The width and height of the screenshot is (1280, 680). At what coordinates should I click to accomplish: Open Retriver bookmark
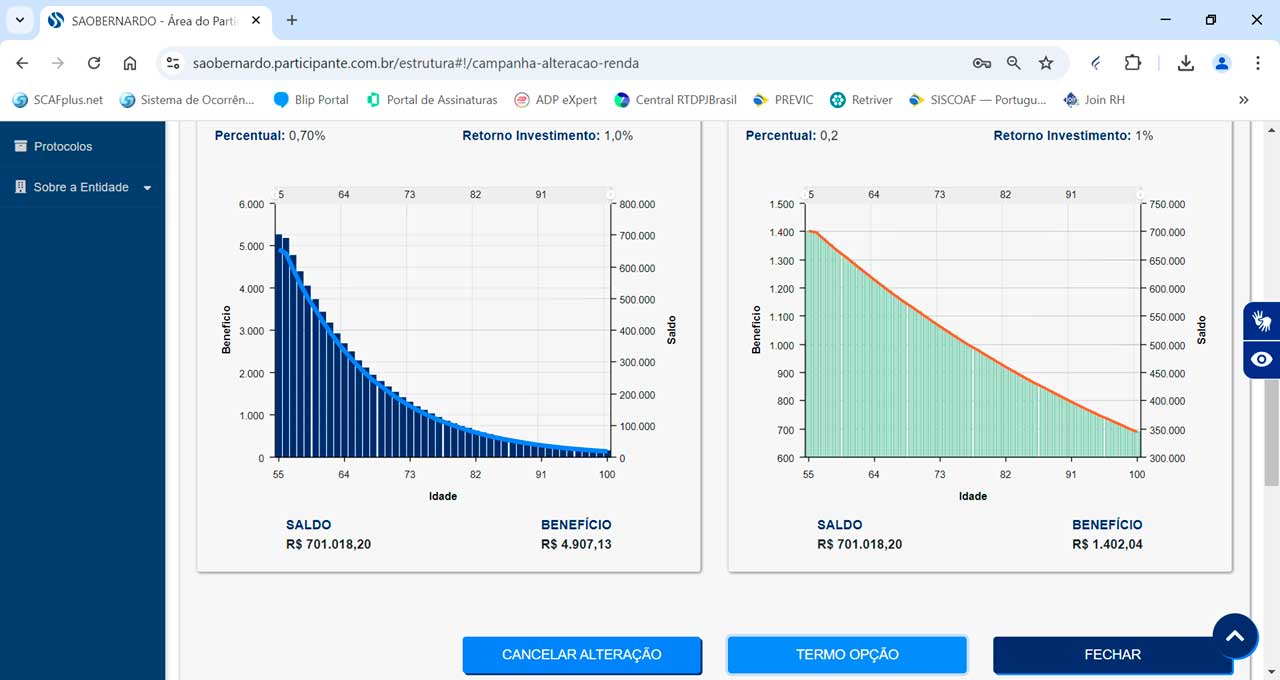click(861, 100)
